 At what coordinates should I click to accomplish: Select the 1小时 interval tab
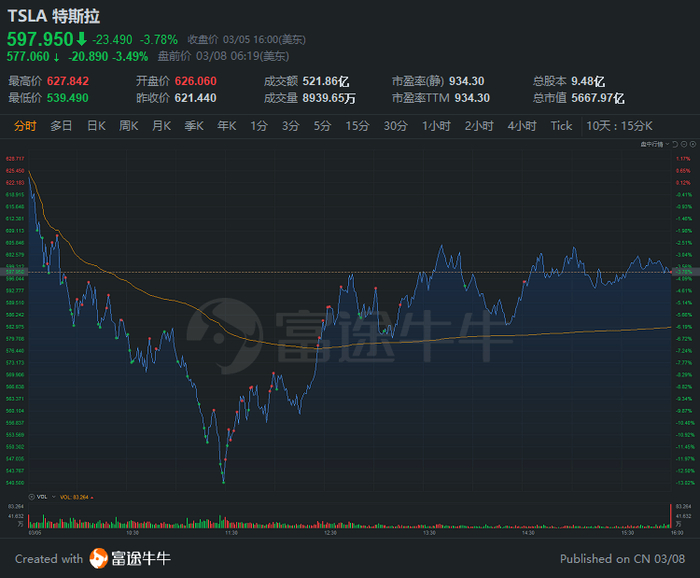coord(436,126)
